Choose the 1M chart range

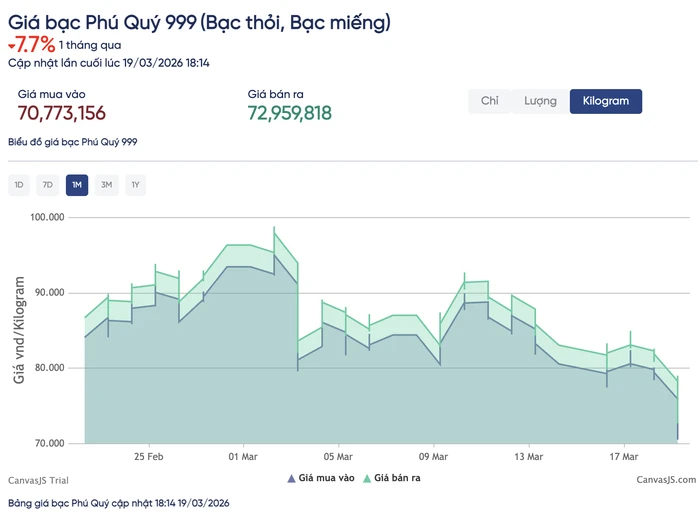[x=77, y=185]
